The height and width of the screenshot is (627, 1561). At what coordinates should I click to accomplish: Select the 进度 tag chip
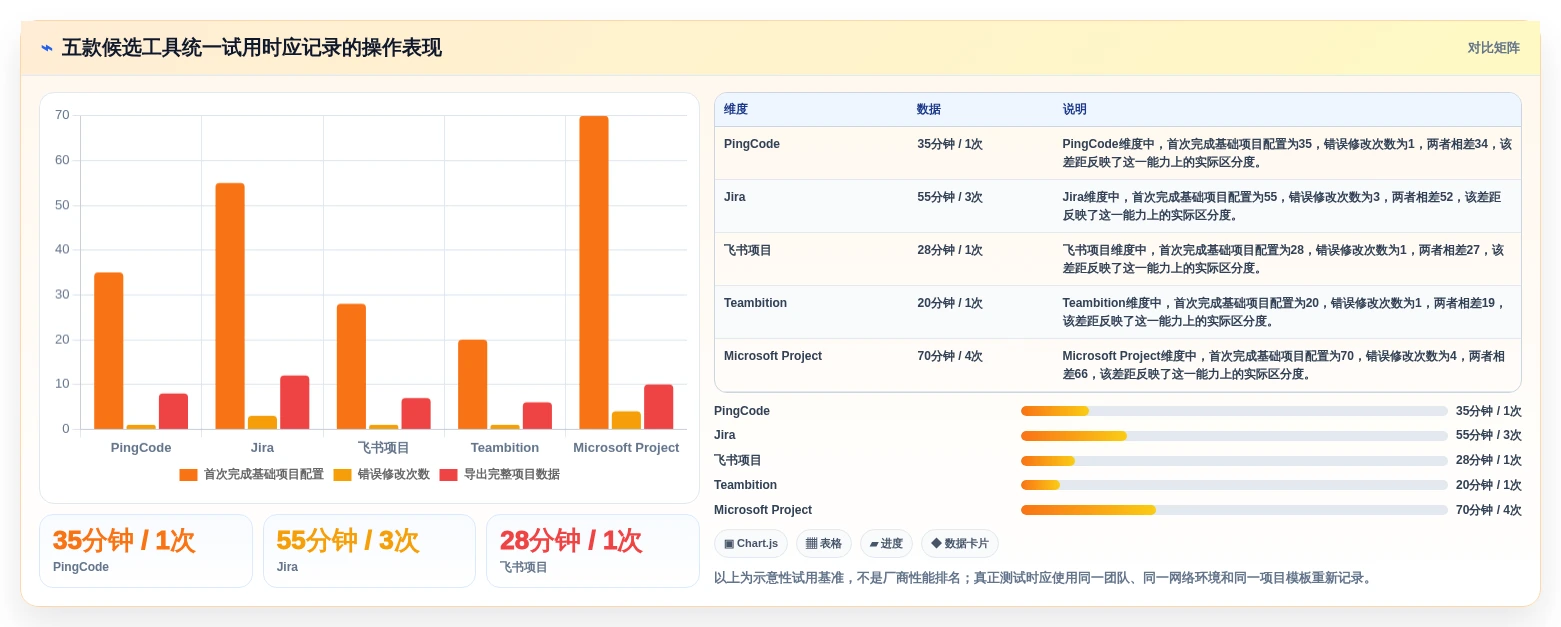click(x=886, y=544)
